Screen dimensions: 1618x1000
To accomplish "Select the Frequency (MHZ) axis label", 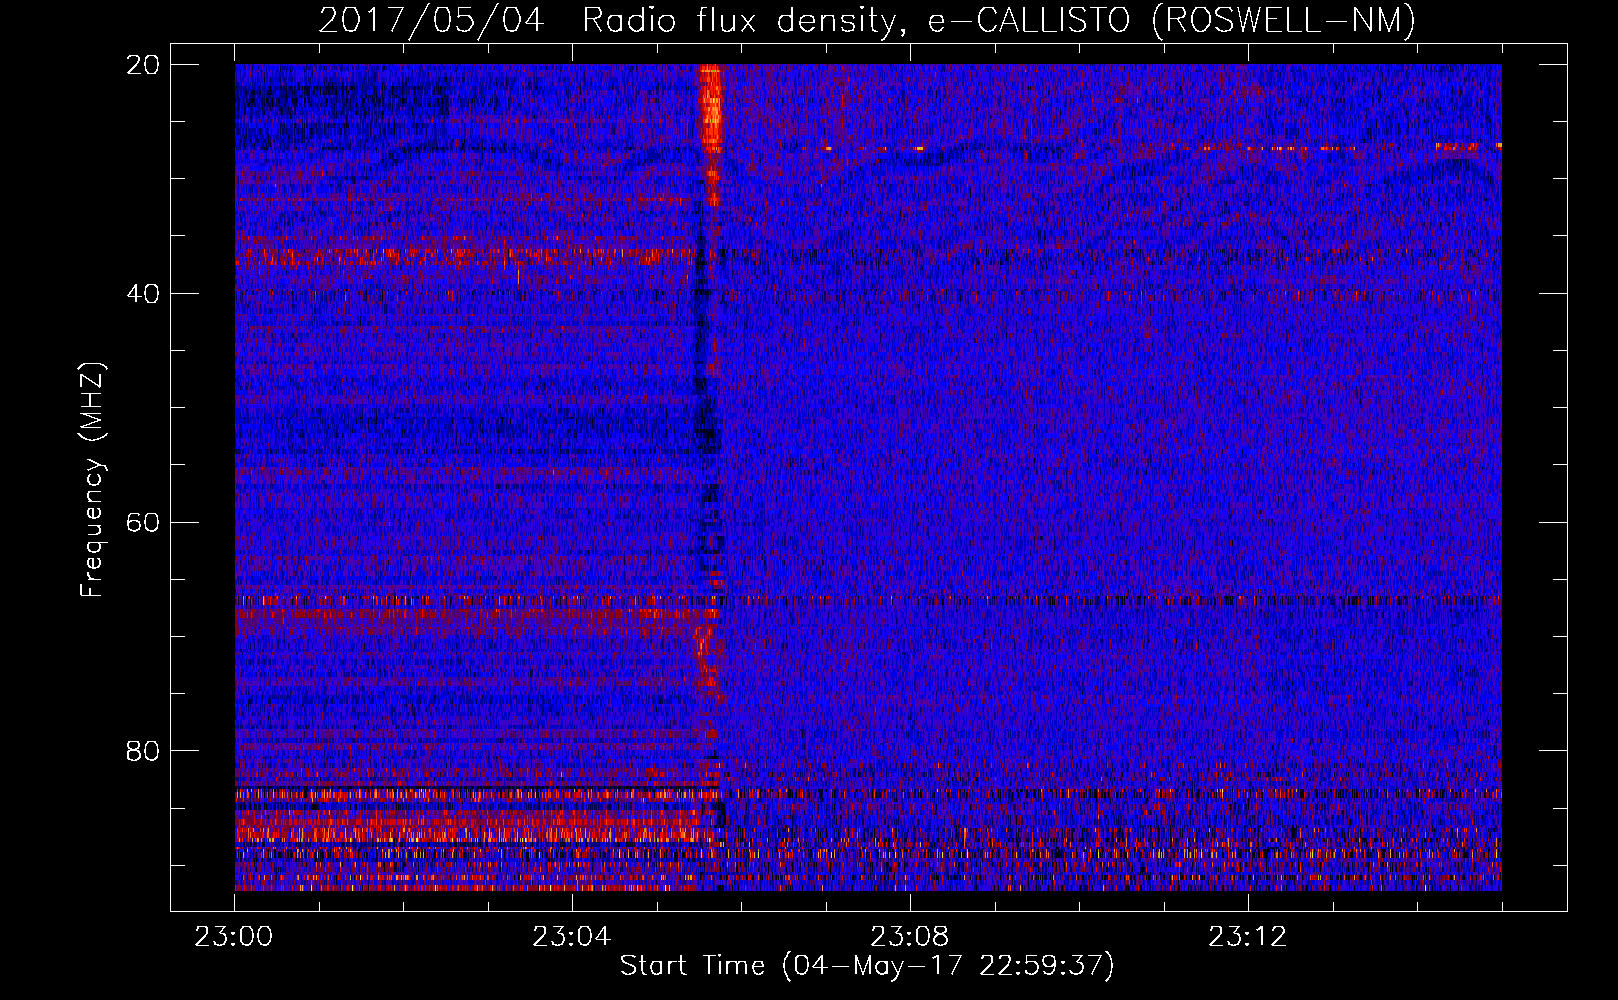I will [x=92, y=480].
